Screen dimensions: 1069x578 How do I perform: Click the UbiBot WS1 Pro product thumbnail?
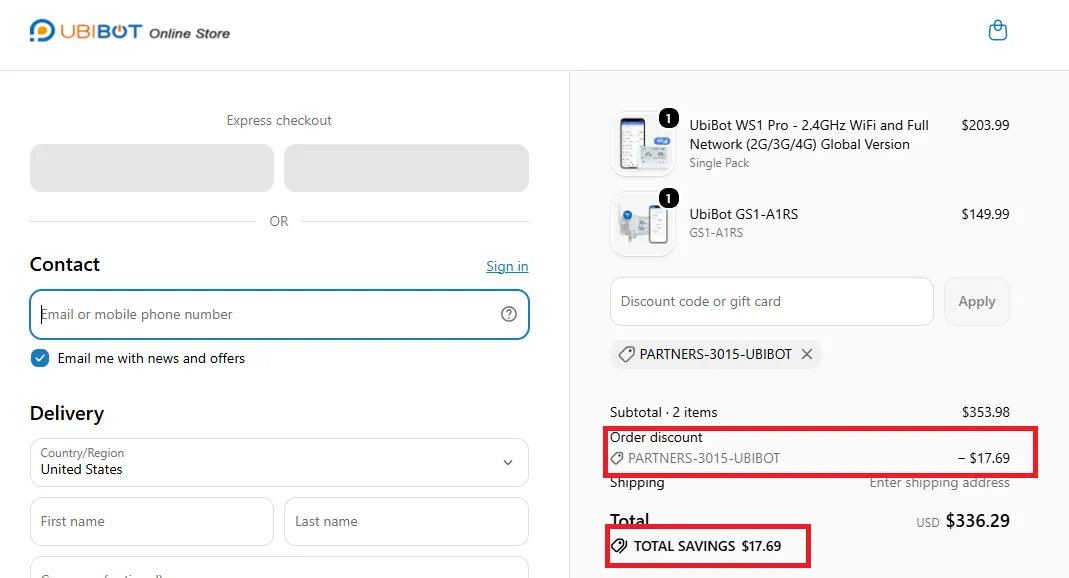click(x=643, y=144)
